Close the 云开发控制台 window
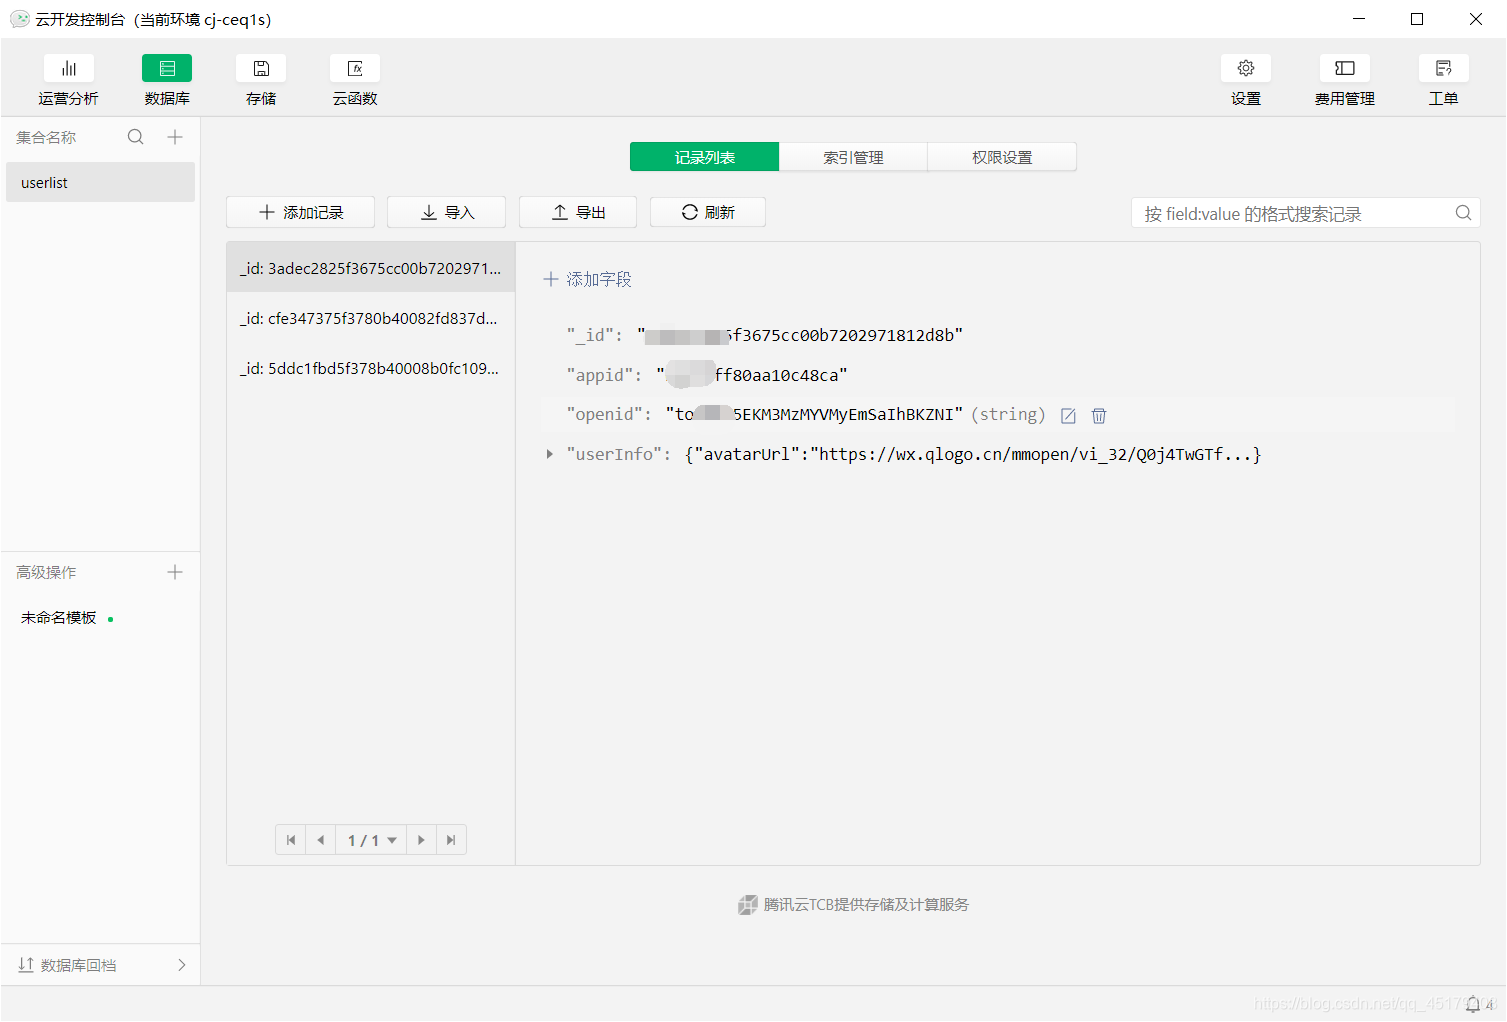 [x=1475, y=19]
